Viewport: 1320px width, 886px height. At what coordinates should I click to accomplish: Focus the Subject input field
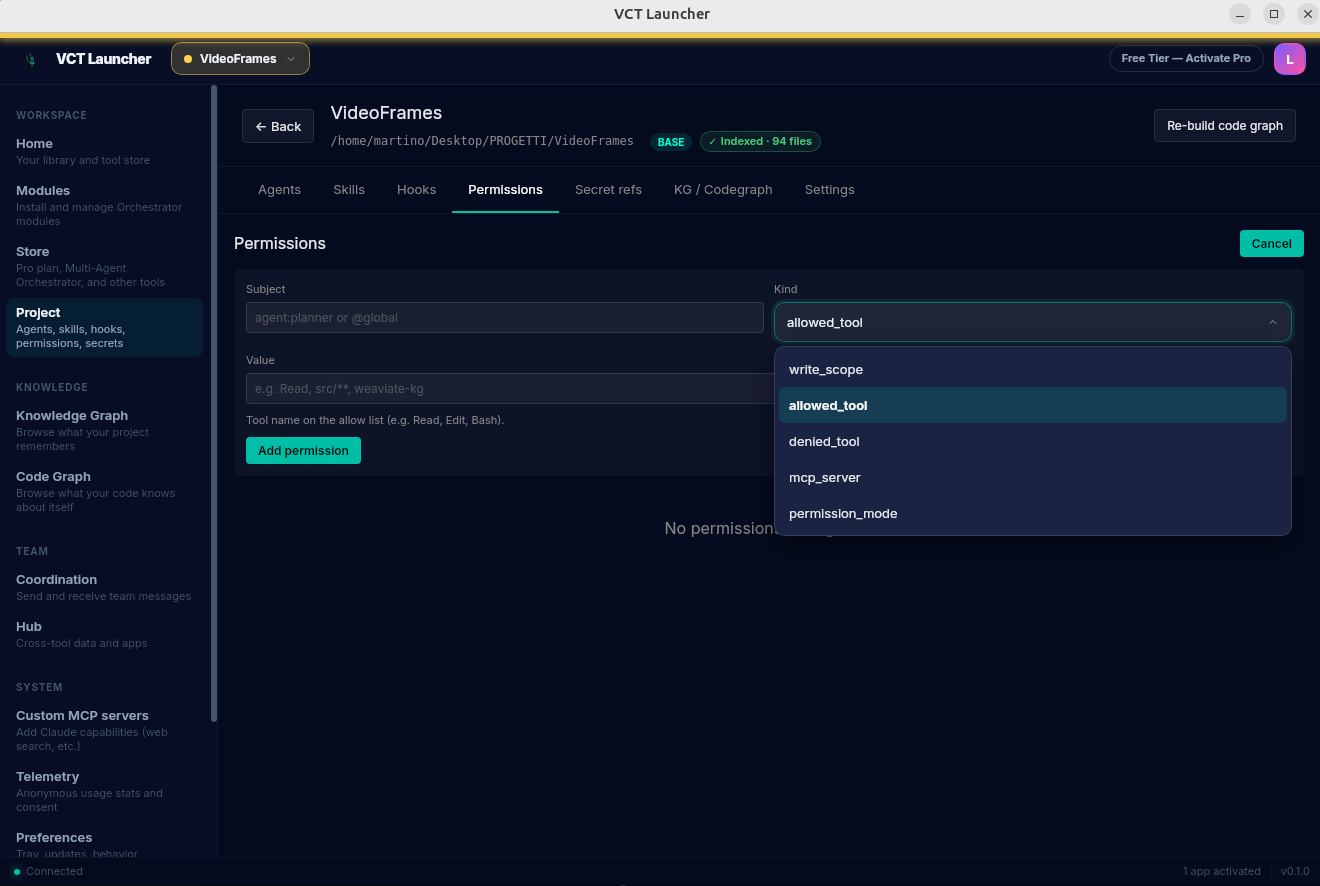click(505, 318)
